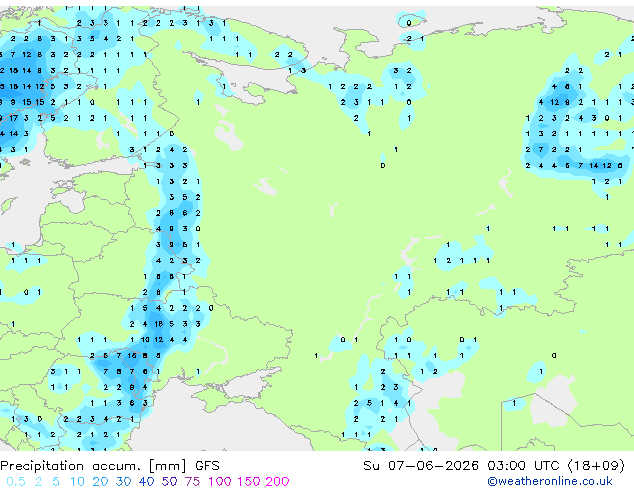Screen dimensions: 634x490
Task: Click the 75 mm legend value
Action: point(192,482)
